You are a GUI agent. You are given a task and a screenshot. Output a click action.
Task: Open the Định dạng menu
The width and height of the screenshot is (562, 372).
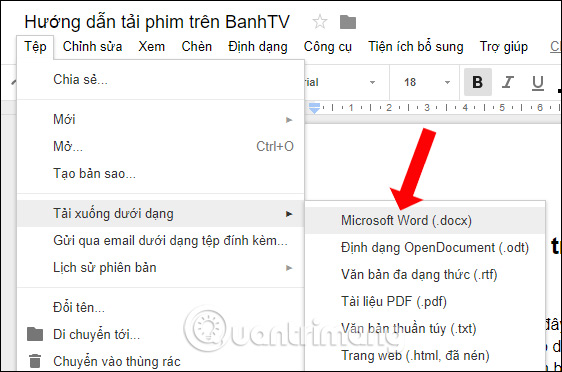click(x=258, y=47)
